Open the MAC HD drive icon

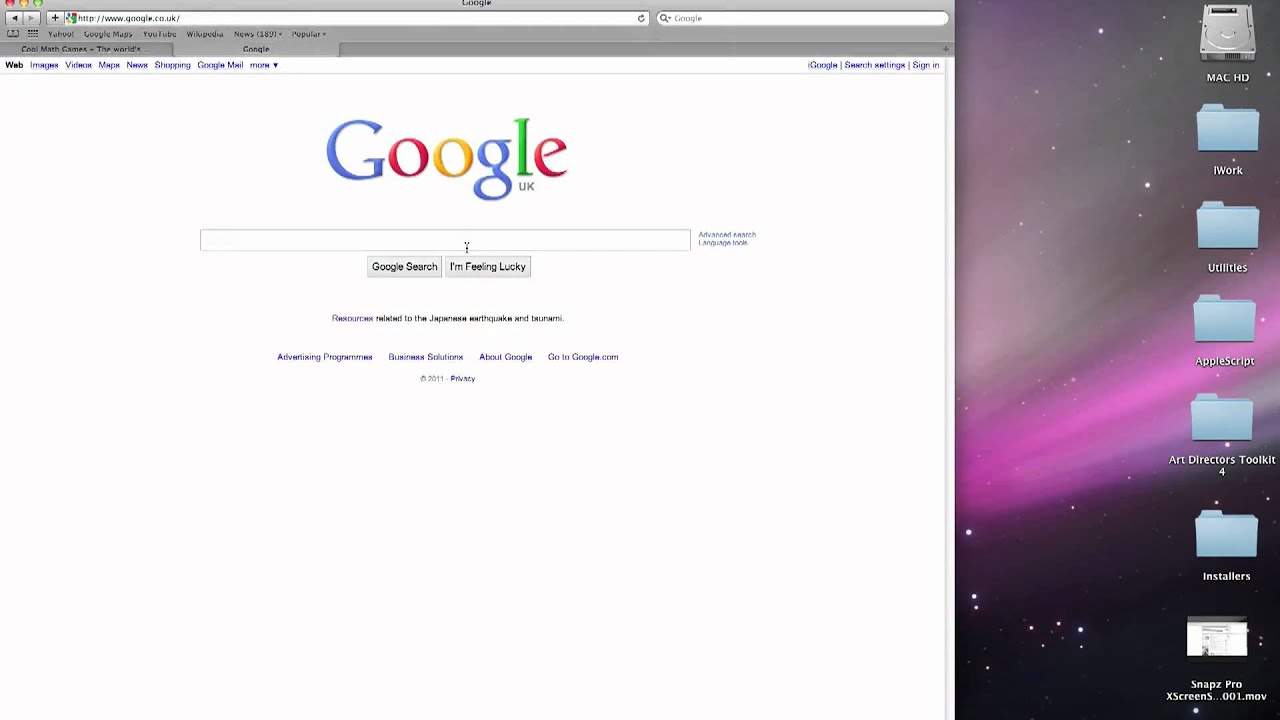tap(1227, 34)
